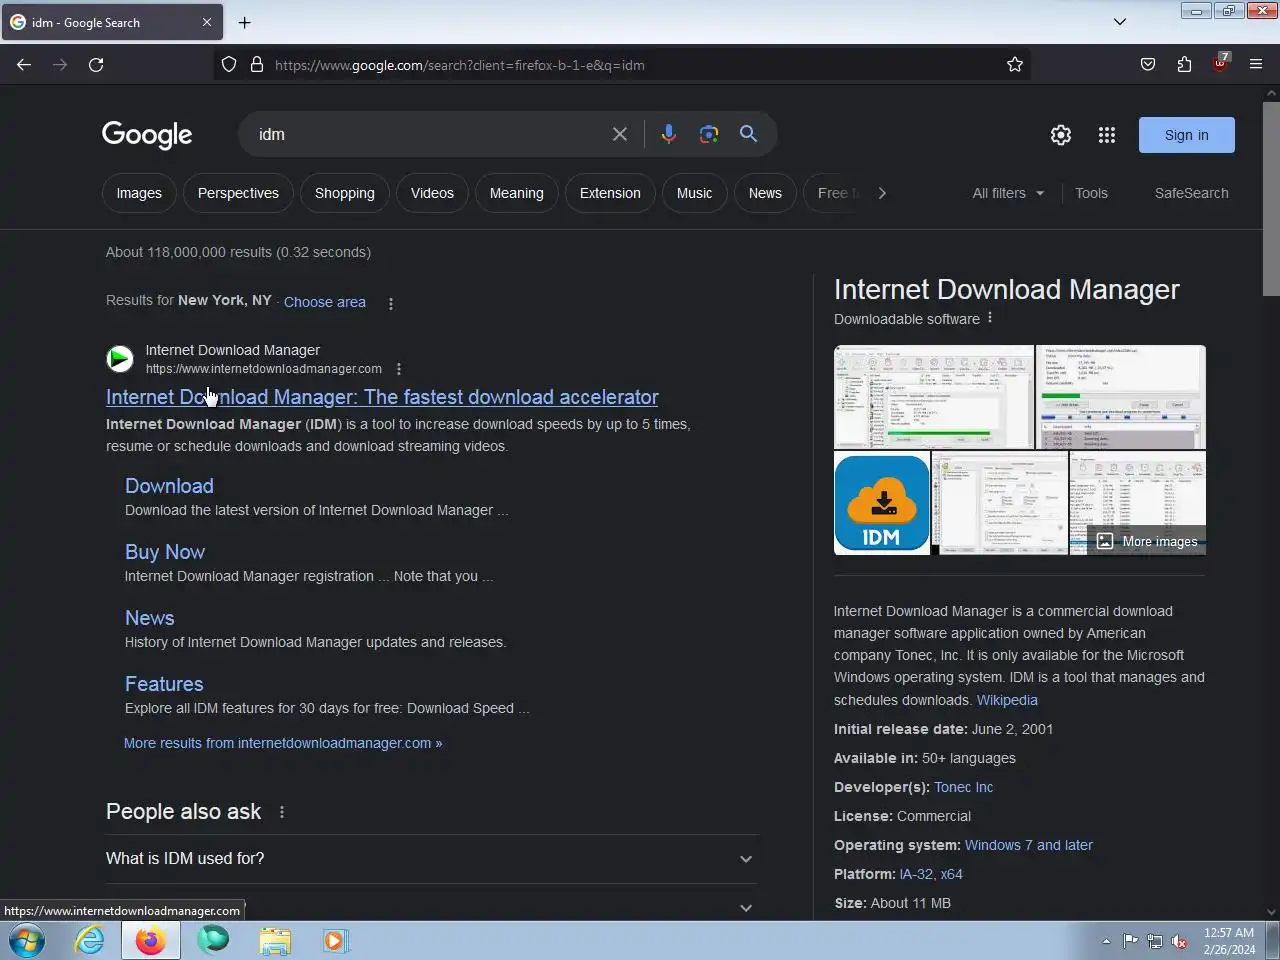
Task: Click the page vertical scrollbar thumb
Action: click(x=1271, y=198)
